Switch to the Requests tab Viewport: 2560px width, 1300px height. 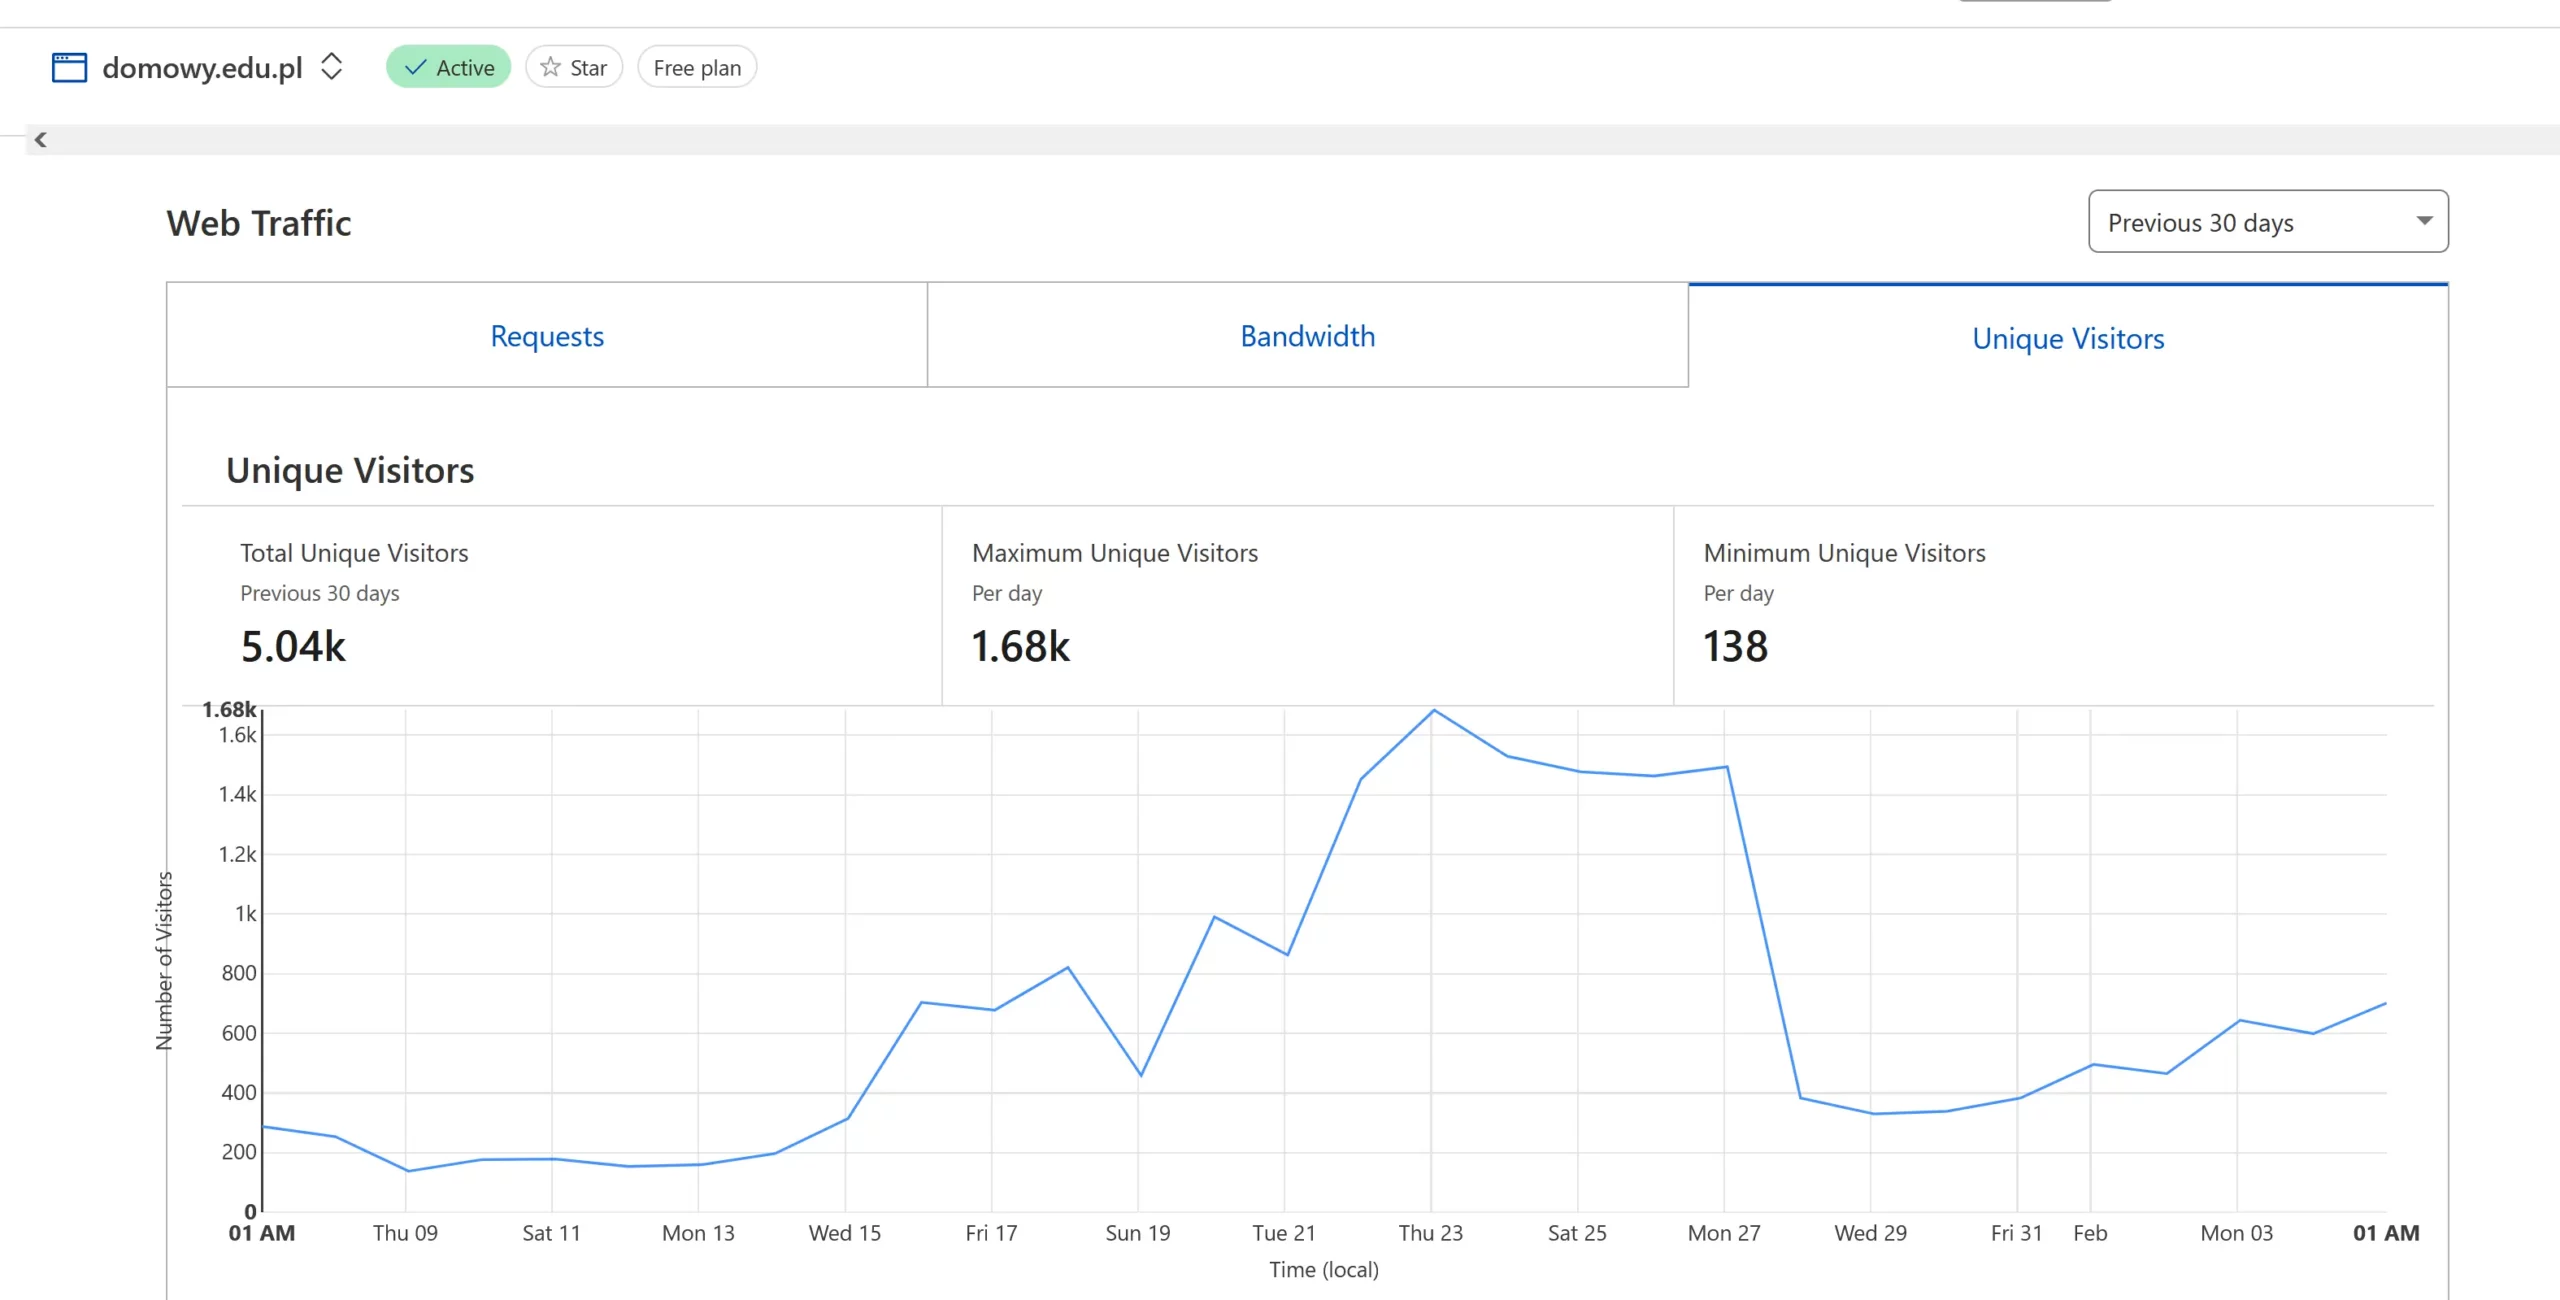(x=547, y=336)
